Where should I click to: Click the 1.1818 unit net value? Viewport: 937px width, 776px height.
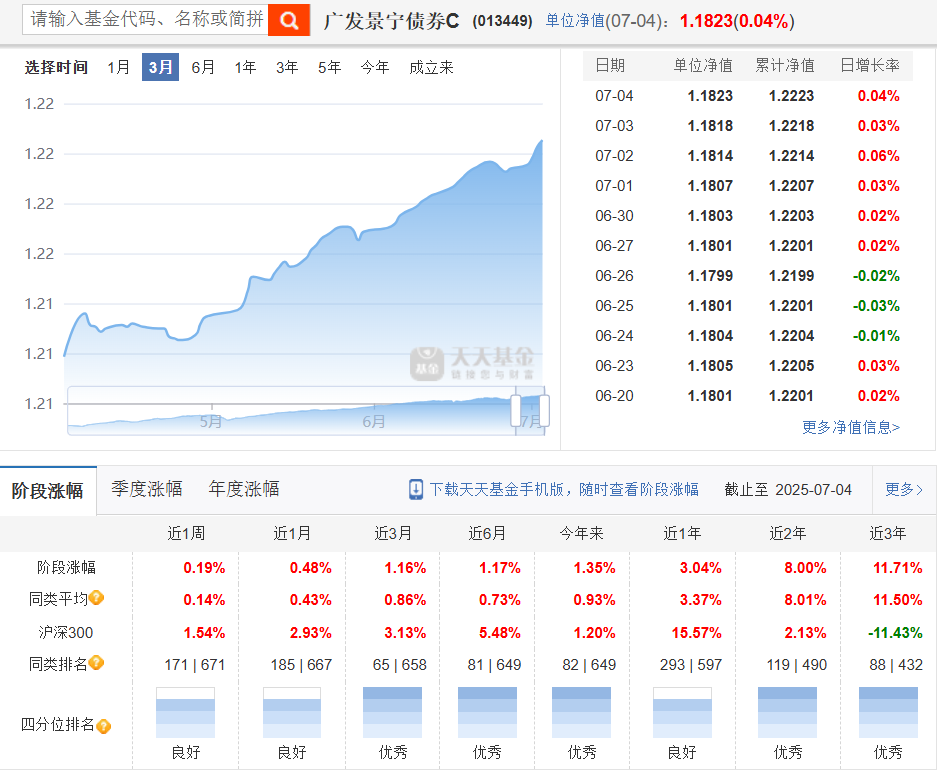(x=710, y=126)
